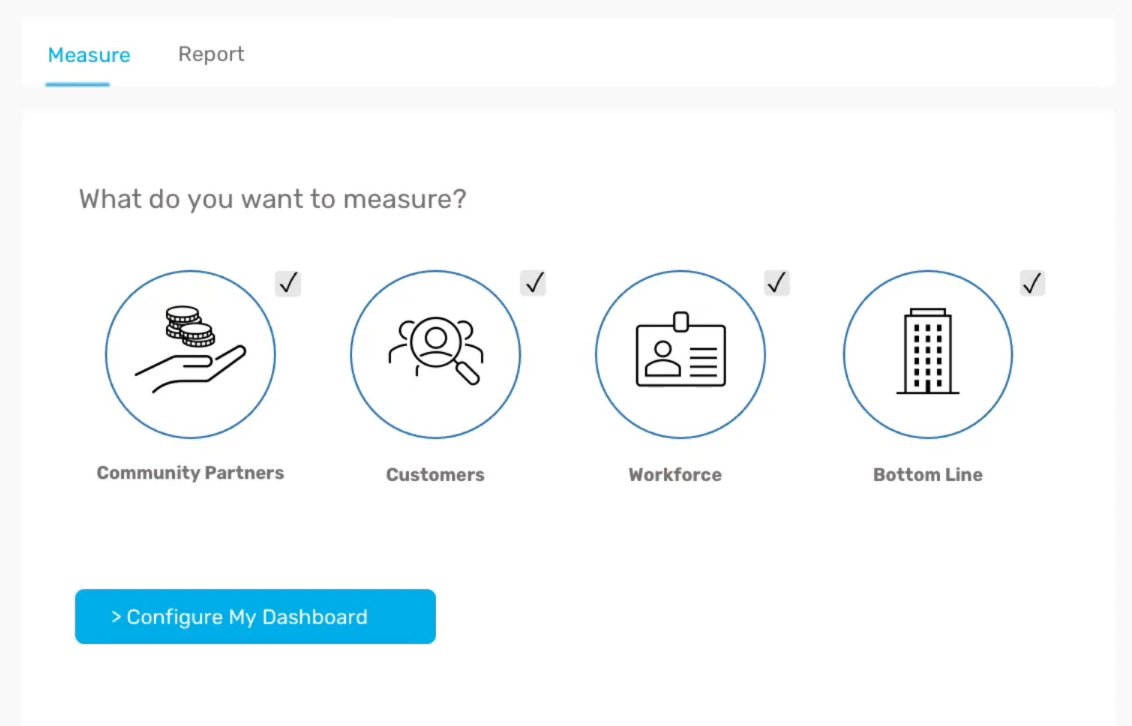1132x726 pixels.
Task: Click the Bottom Line label
Action: point(928,475)
